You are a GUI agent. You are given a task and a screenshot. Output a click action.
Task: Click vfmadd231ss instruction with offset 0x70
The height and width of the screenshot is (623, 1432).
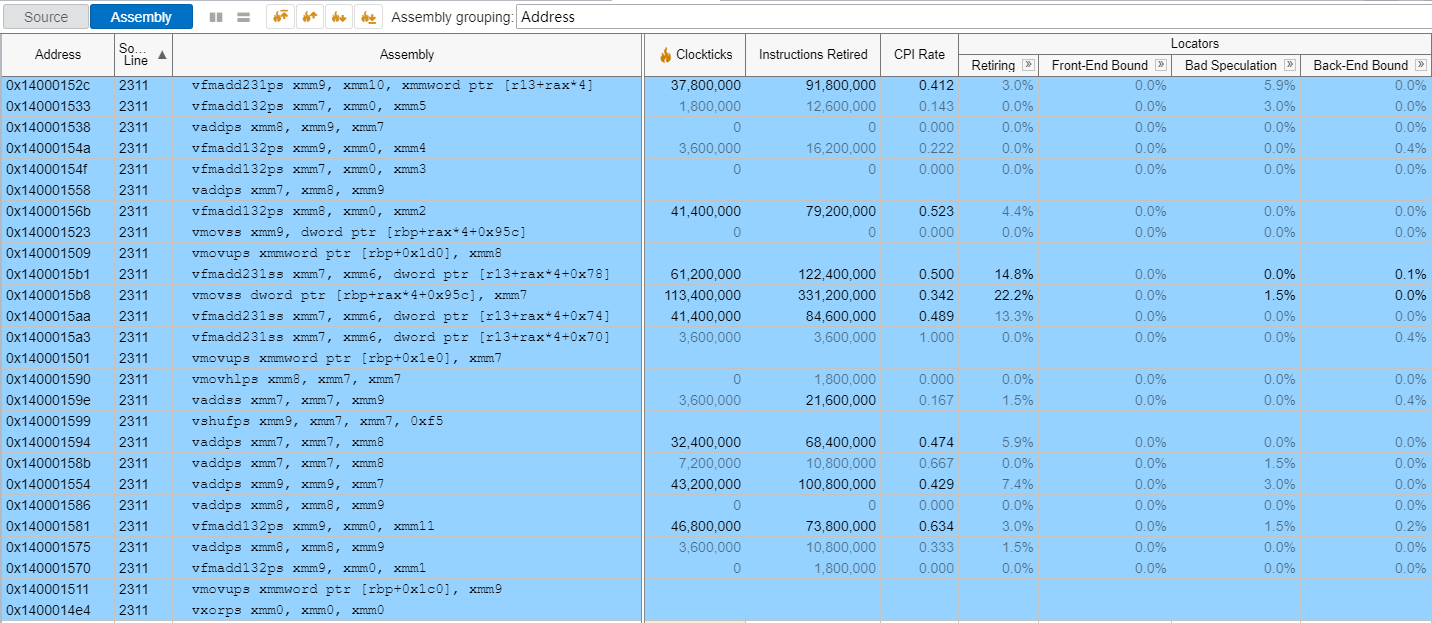click(x=400, y=338)
